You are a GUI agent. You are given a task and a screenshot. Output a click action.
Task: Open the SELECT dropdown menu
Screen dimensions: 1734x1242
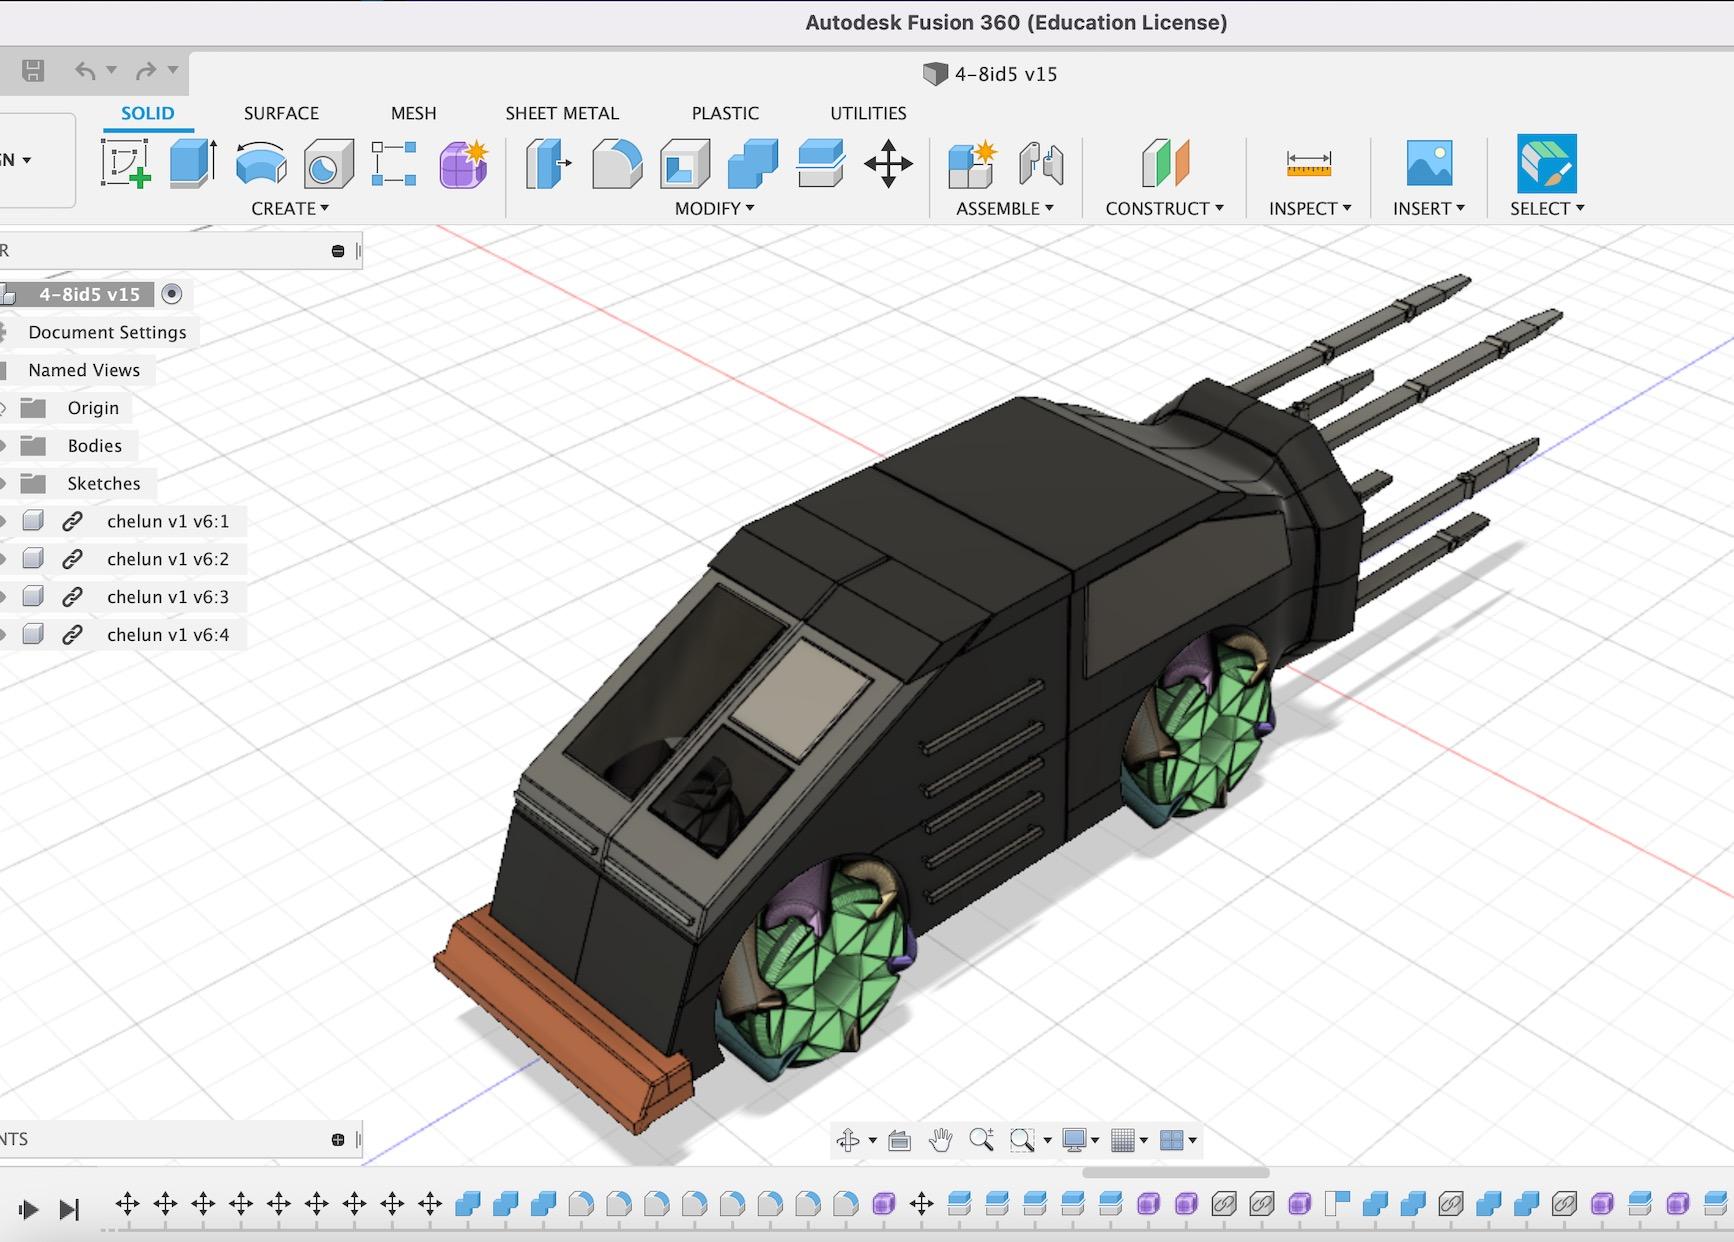coord(1547,208)
